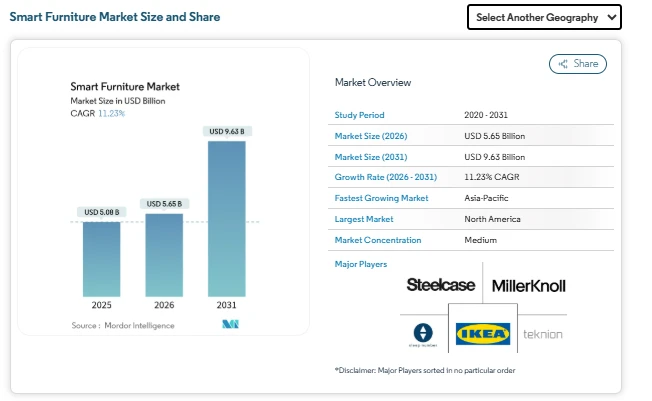Click the 2031 bar in chart

pyautogui.click(x=227, y=218)
